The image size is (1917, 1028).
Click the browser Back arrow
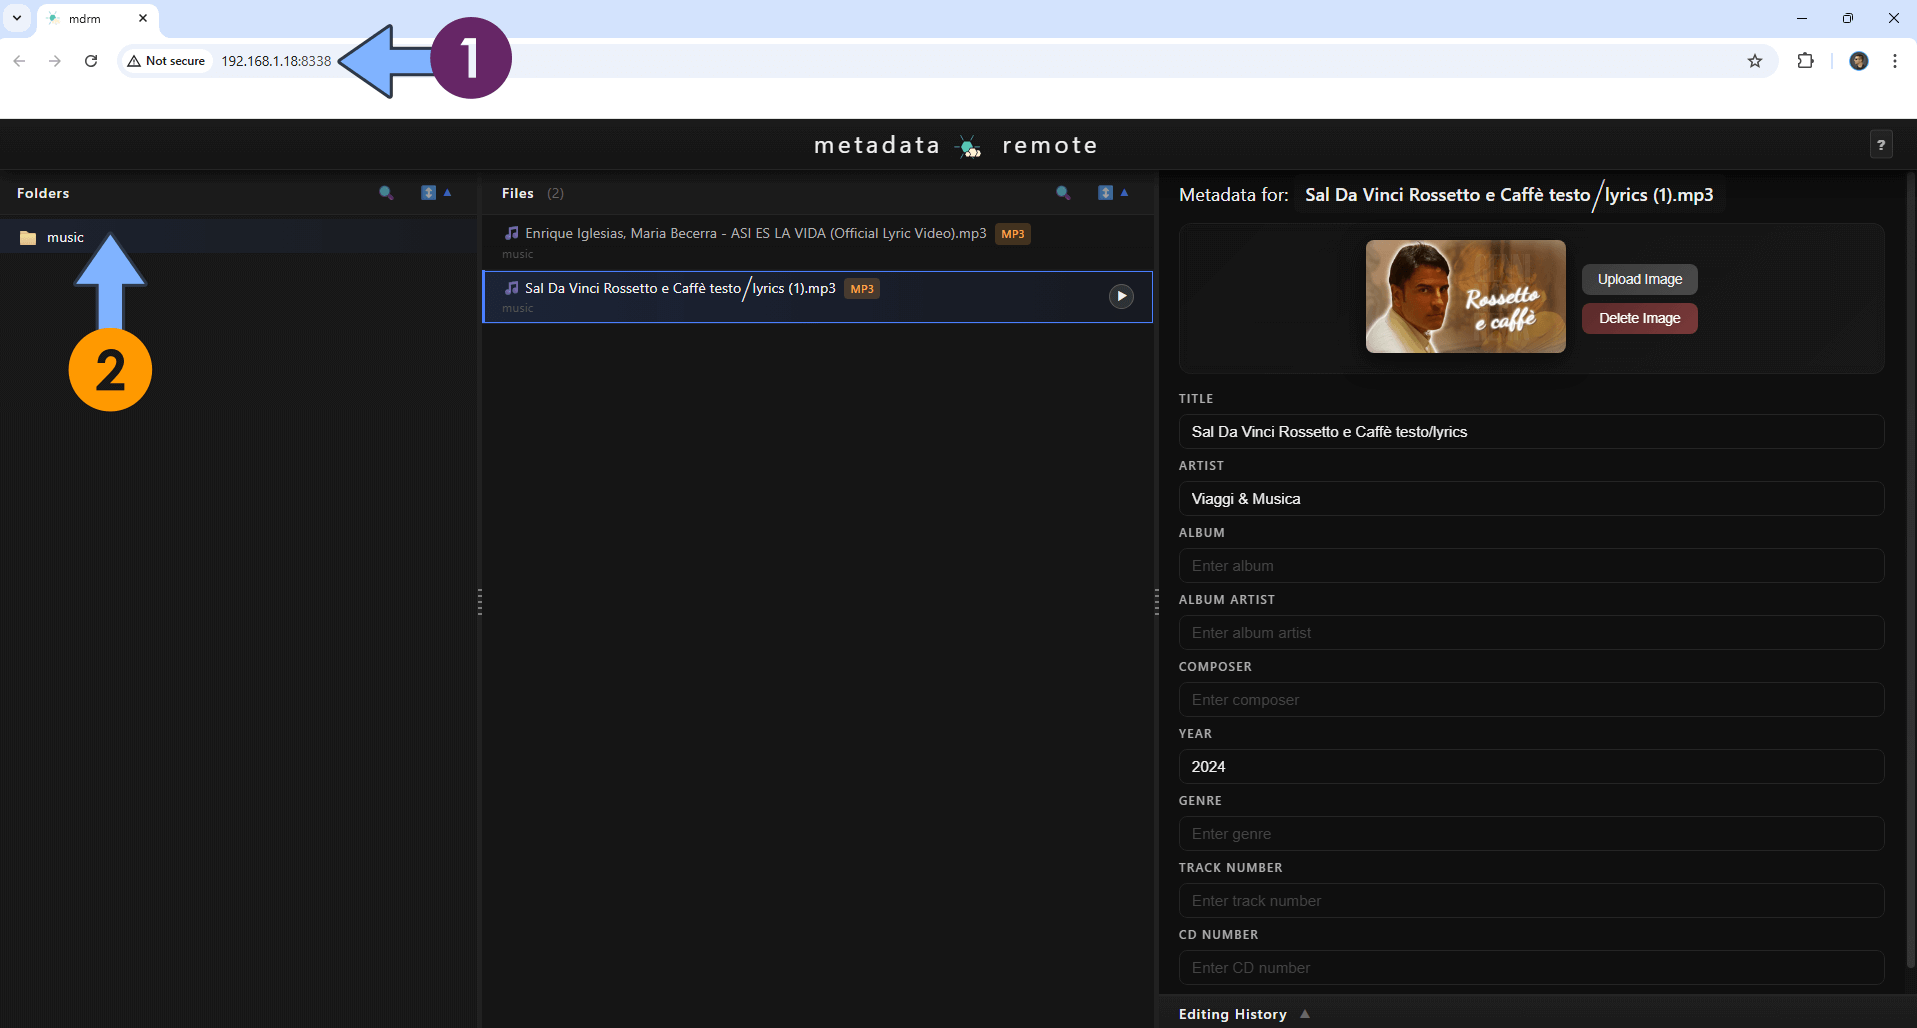[19, 61]
